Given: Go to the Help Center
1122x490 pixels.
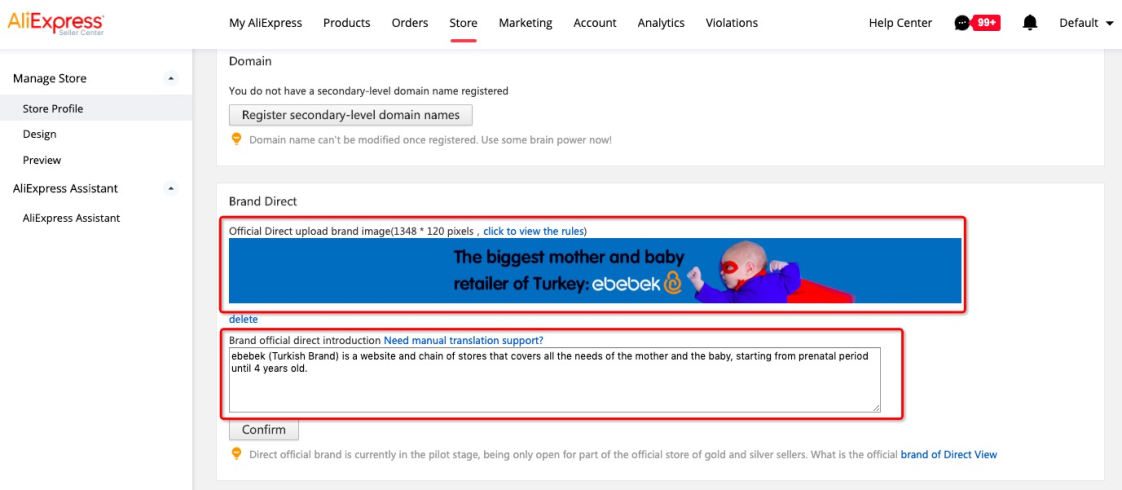Looking at the screenshot, I should (900, 23).
